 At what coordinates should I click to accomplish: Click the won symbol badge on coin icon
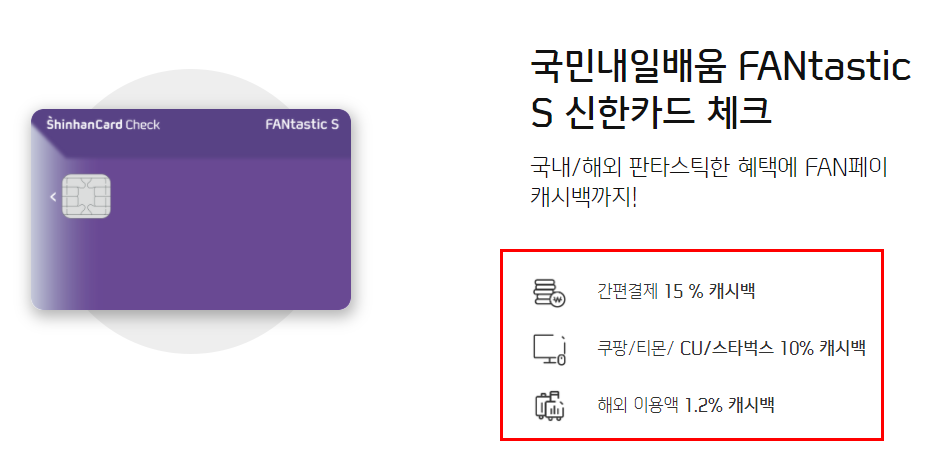558,300
